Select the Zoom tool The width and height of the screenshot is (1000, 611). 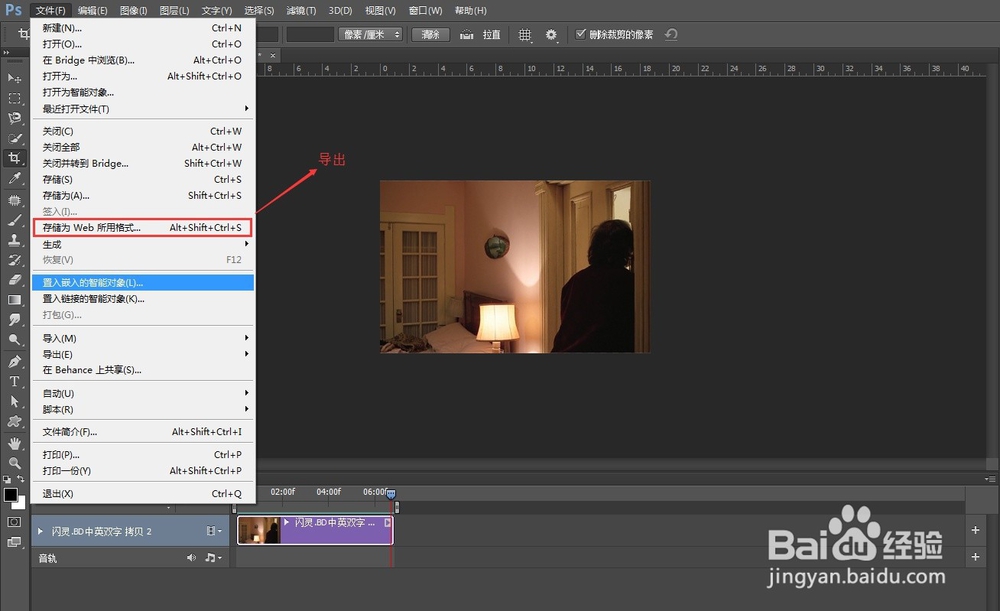(14, 463)
